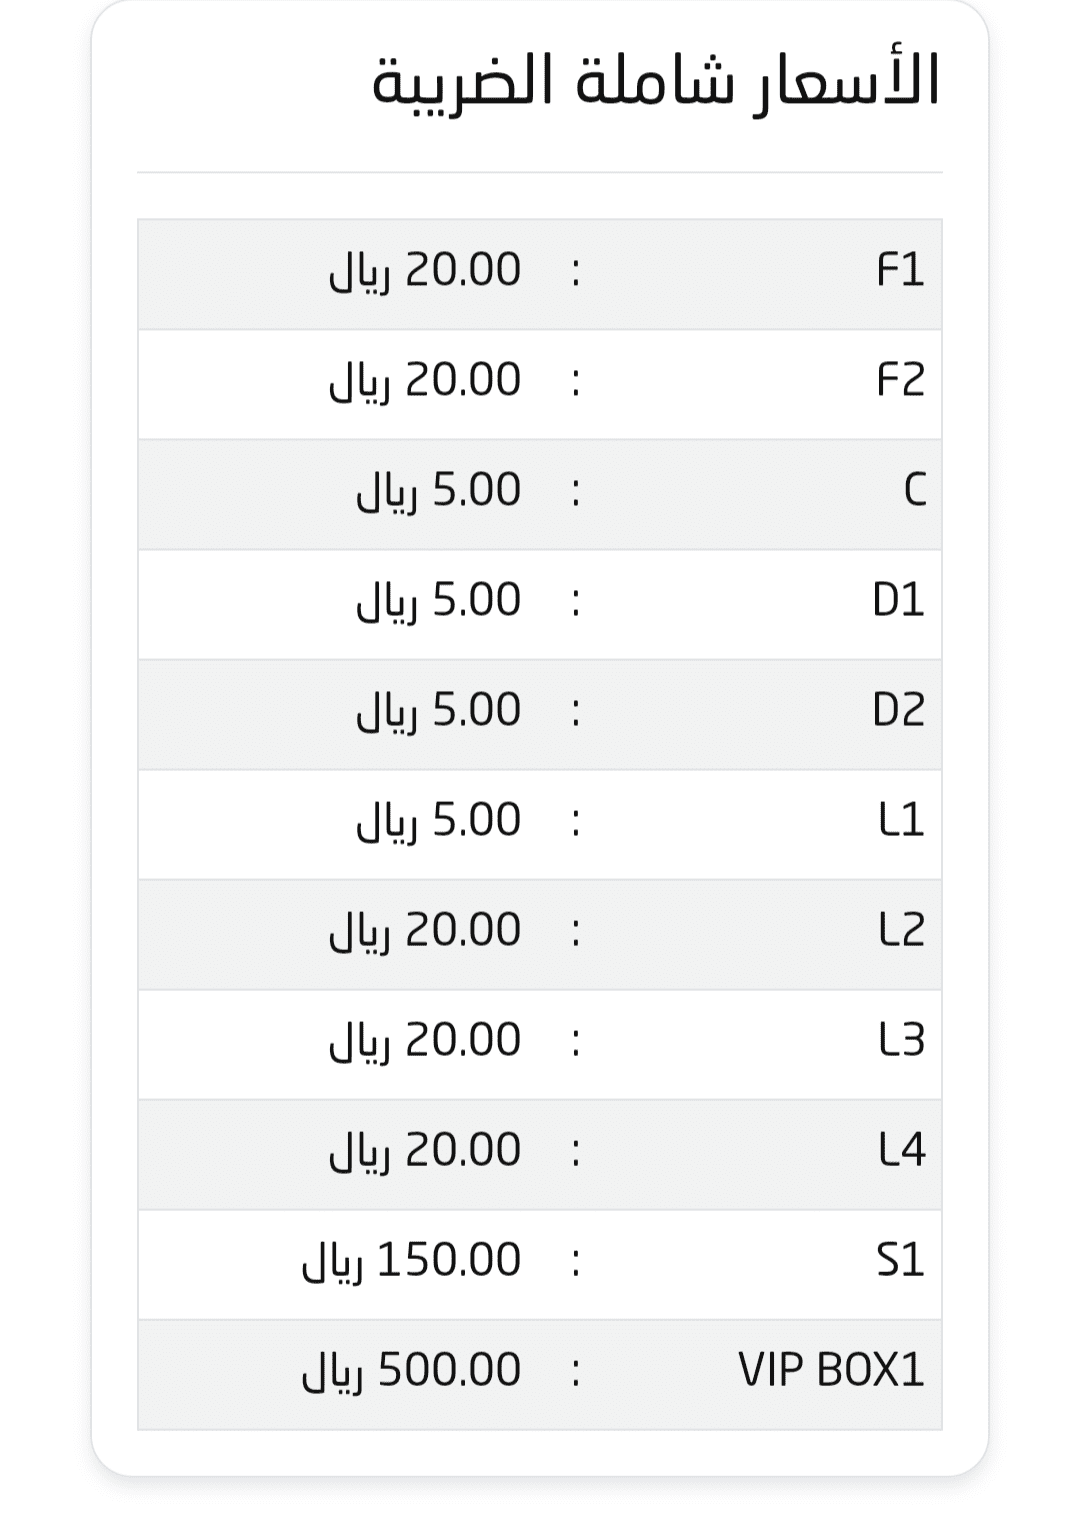Click the 500.00 ريال price

[411, 1370]
